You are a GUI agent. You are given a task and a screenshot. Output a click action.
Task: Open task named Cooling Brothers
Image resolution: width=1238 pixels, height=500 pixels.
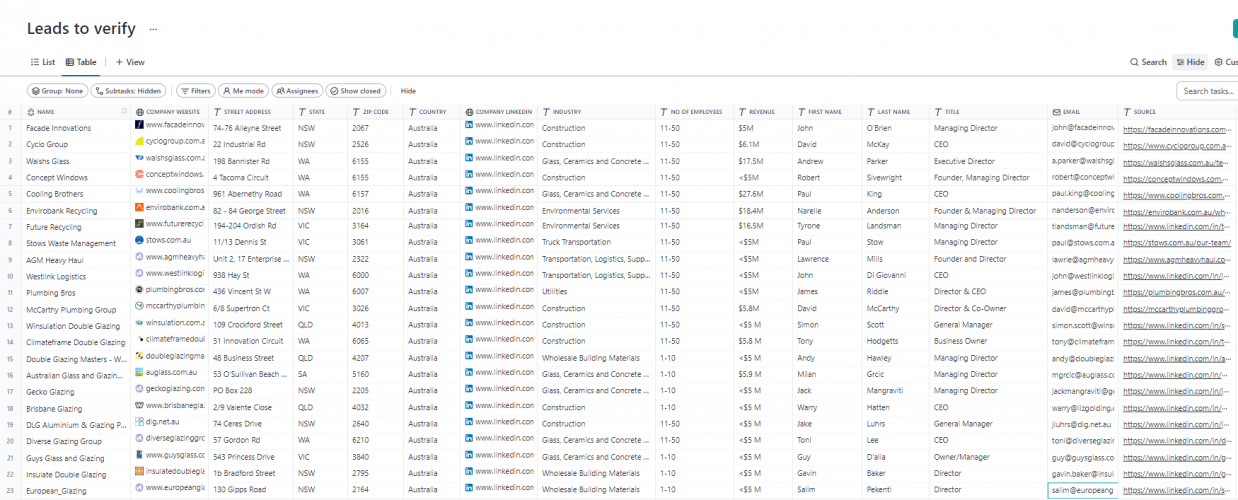tap(55, 194)
